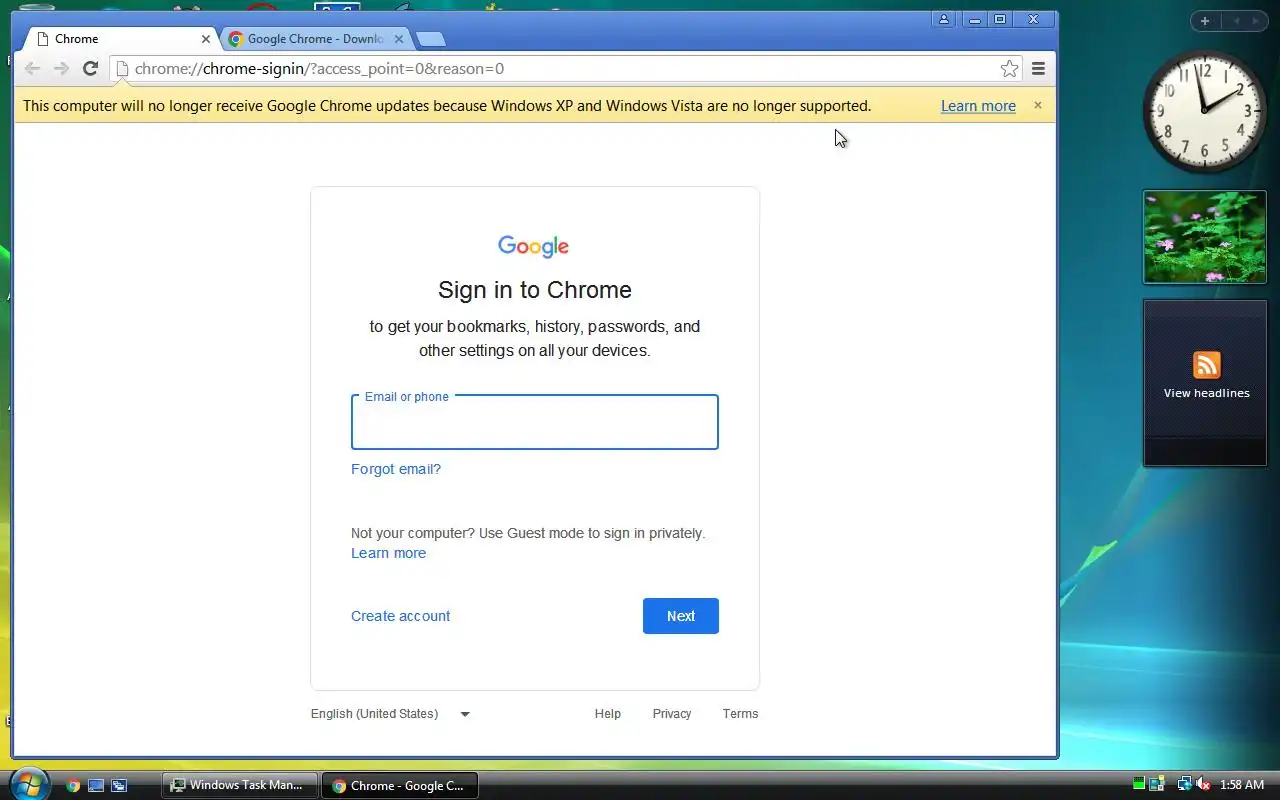
Task: Open the English (United States) language dropdown
Action: click(x=391, y=714)
